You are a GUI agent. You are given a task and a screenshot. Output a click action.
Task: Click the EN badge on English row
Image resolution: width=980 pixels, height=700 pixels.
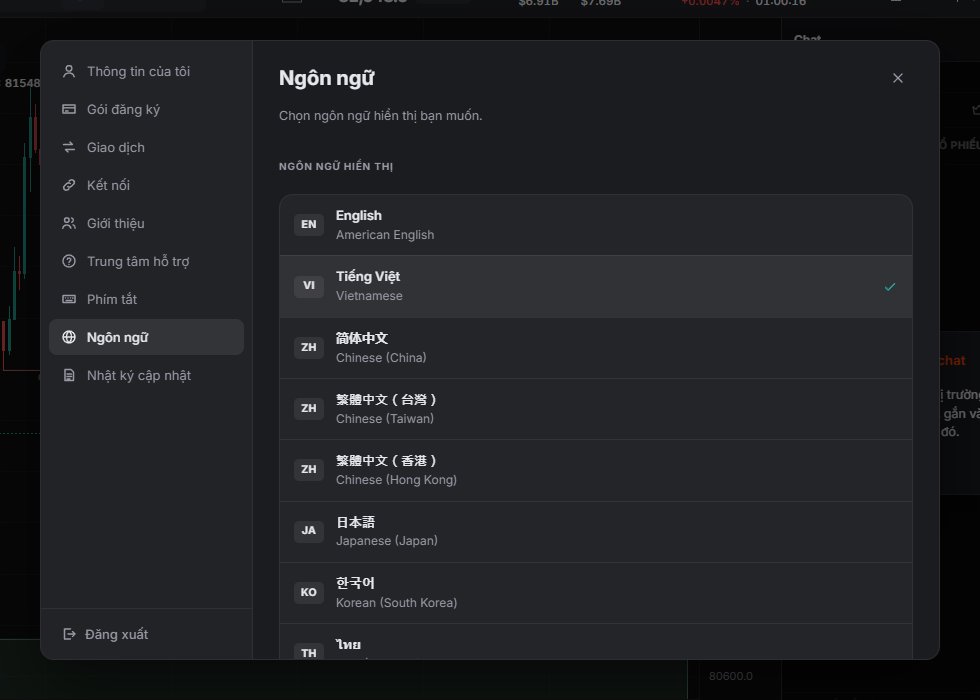309,224
